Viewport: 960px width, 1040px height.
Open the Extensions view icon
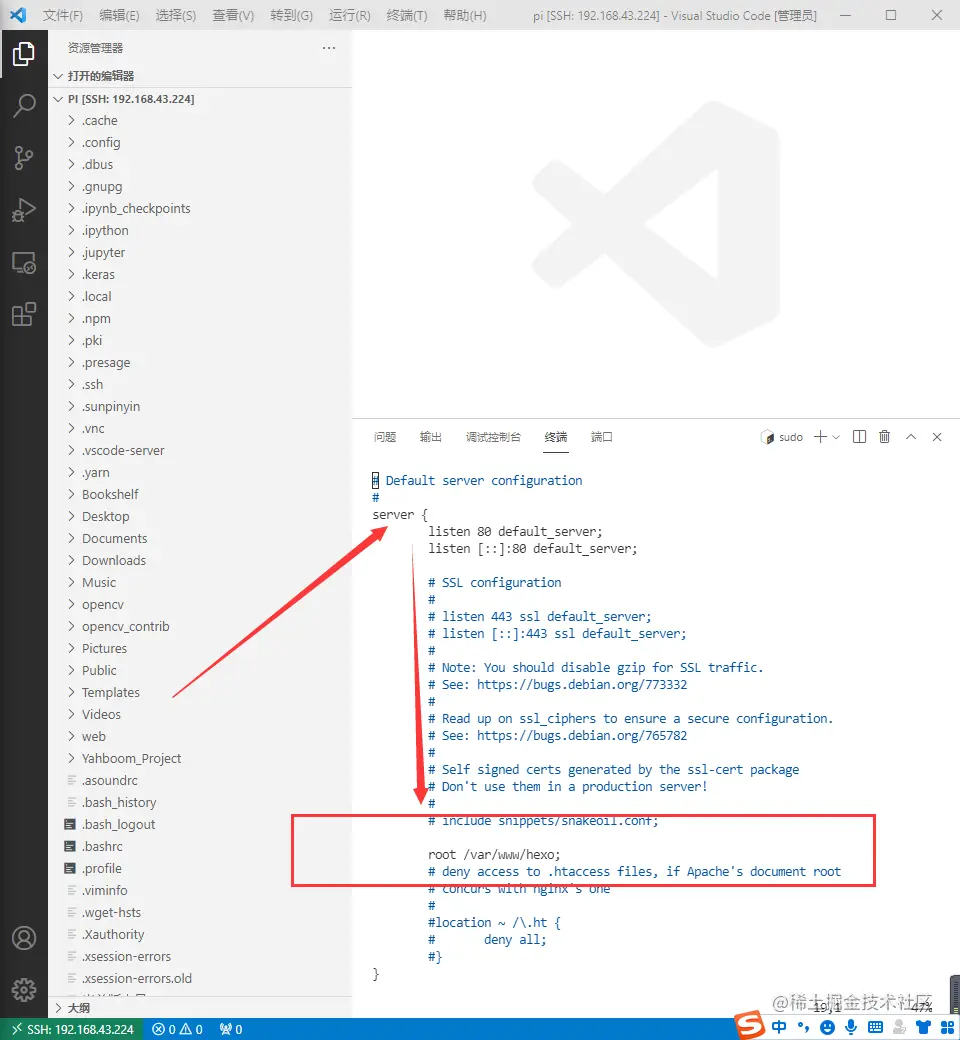click(24, 314)
